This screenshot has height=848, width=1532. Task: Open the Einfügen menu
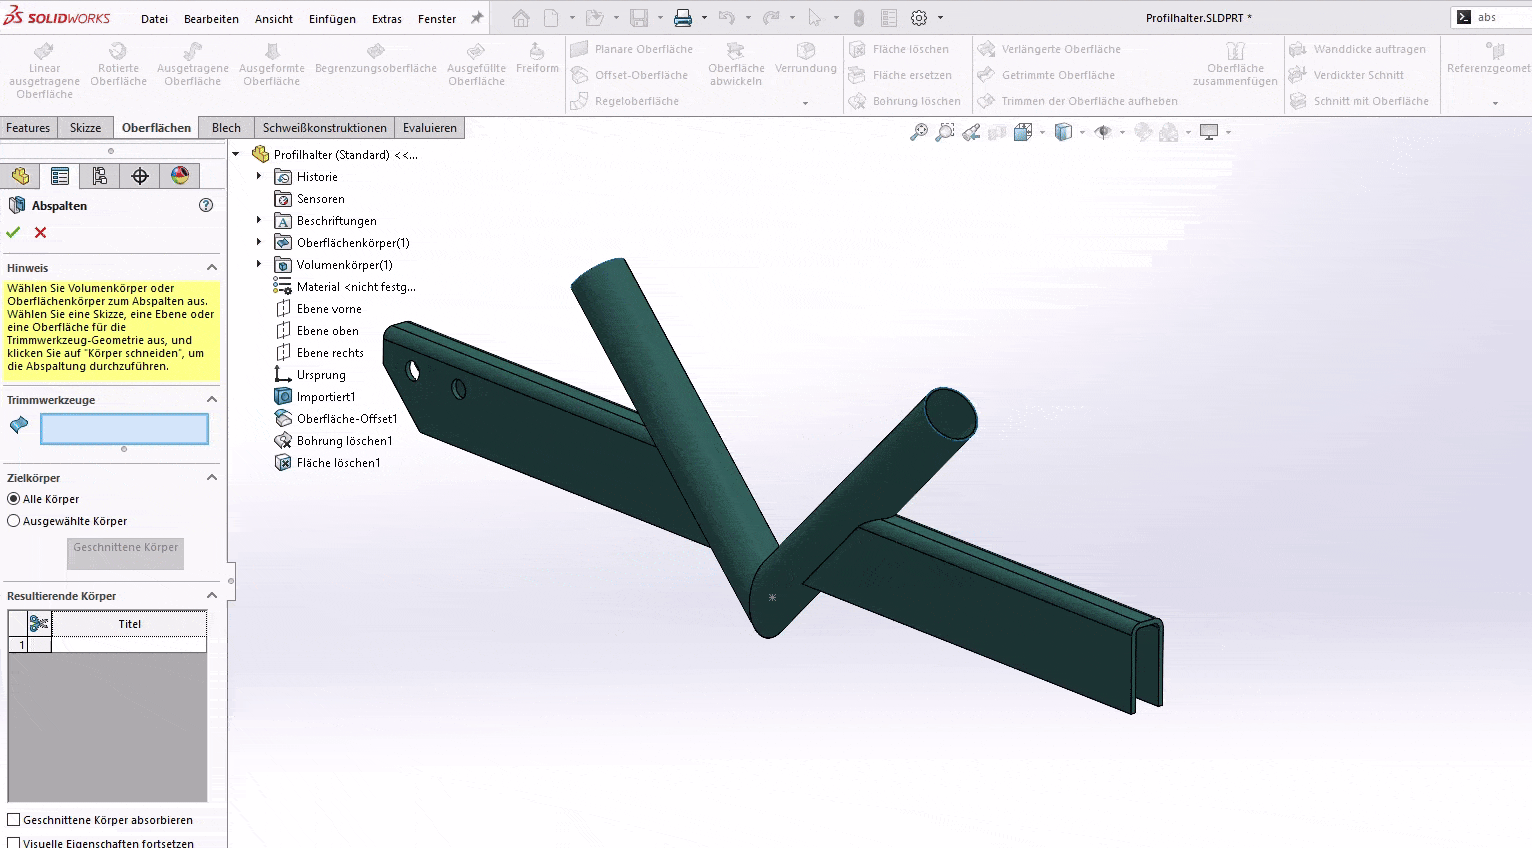(x=332, y=19)
